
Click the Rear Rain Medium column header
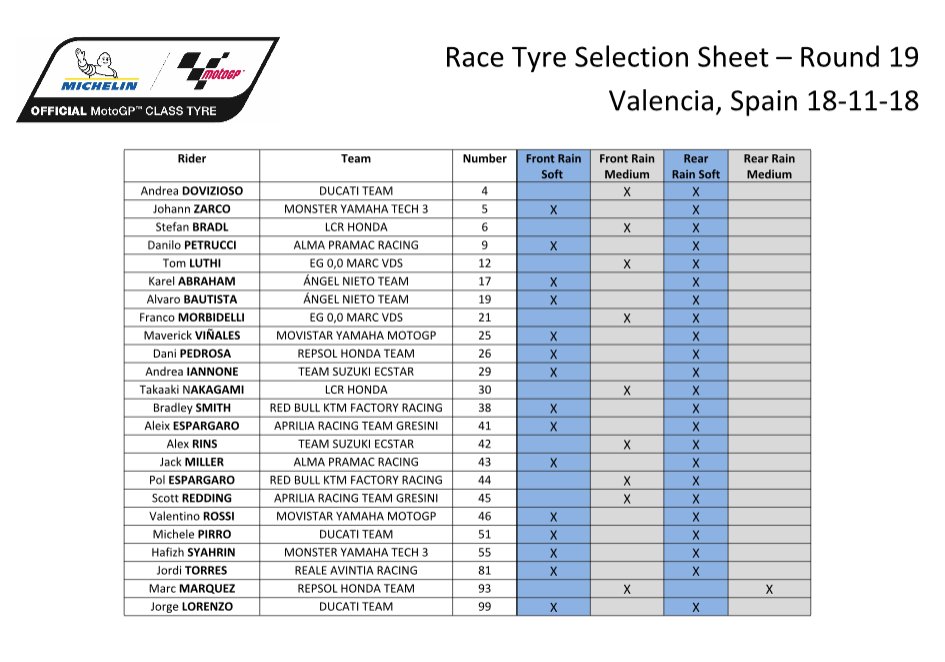(x=768, y=166)
